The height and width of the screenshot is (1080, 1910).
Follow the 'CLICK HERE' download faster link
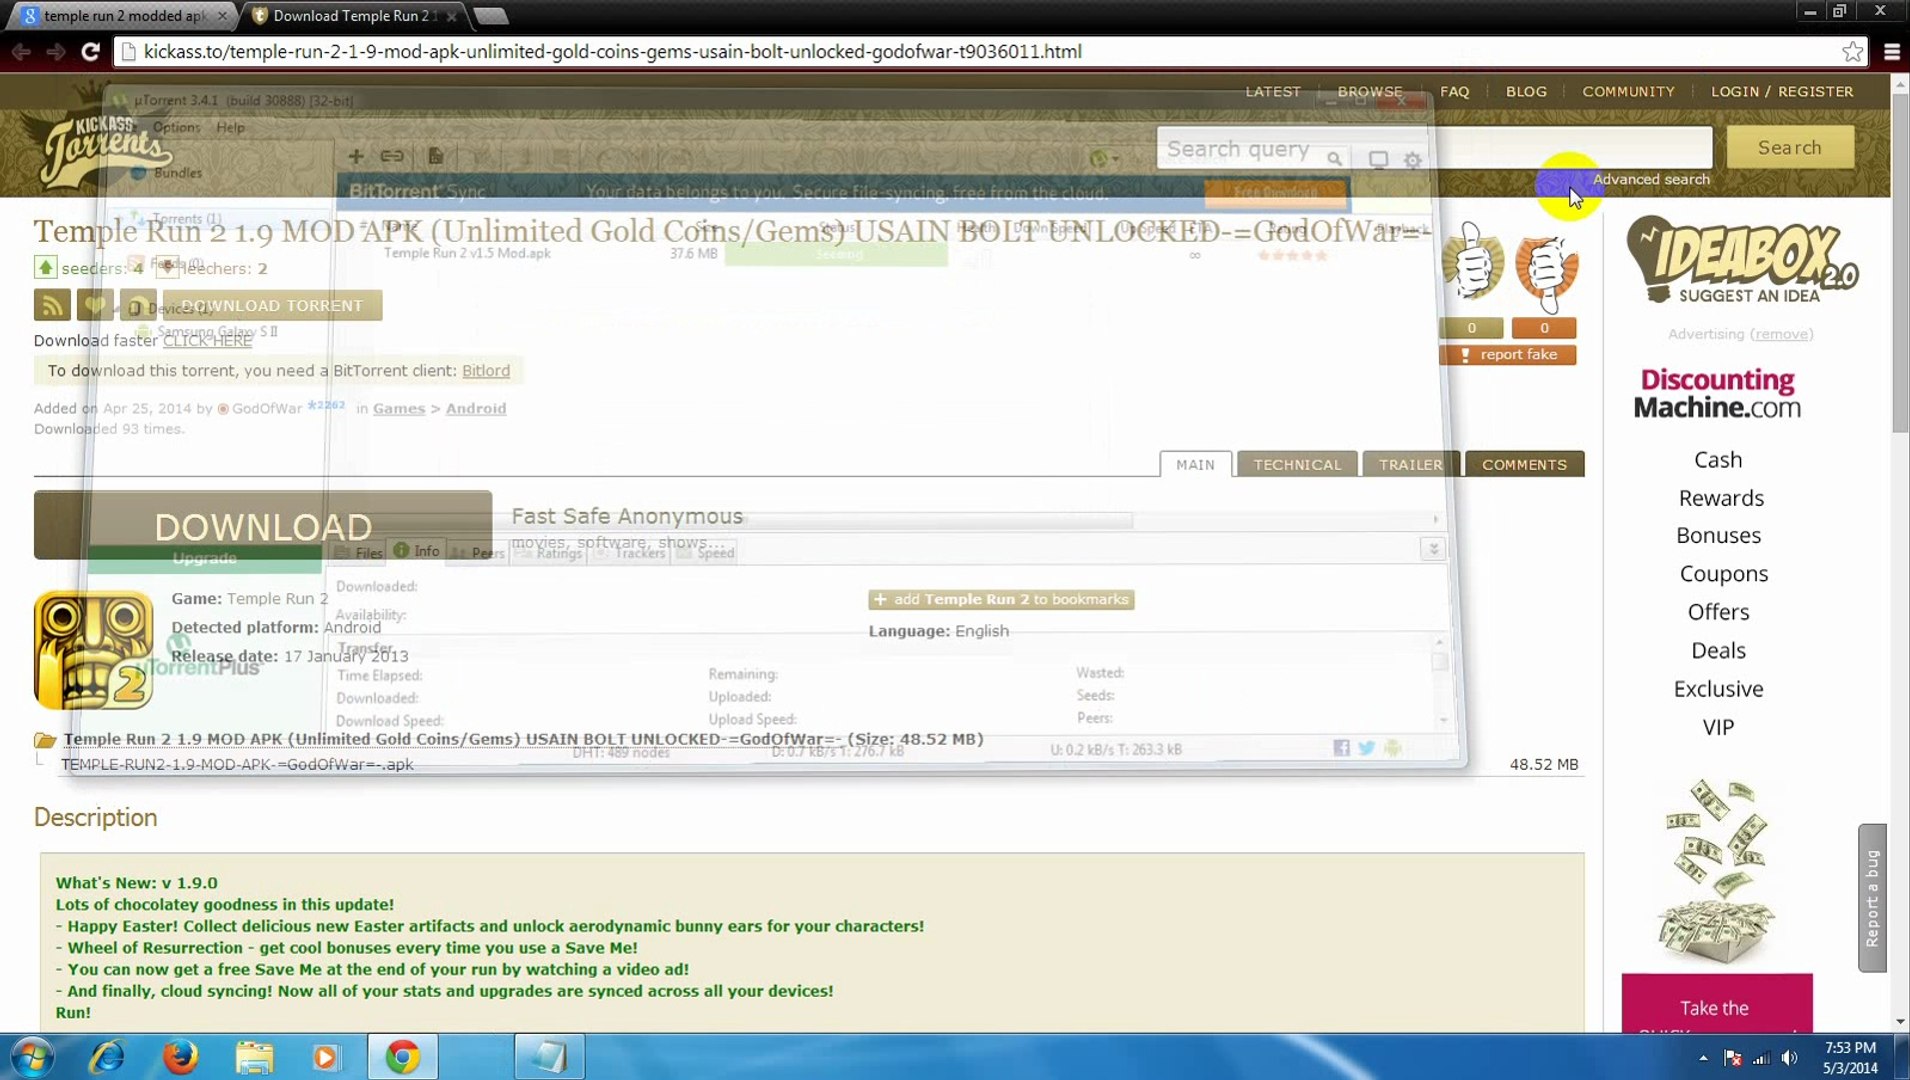tap(207, 341)
